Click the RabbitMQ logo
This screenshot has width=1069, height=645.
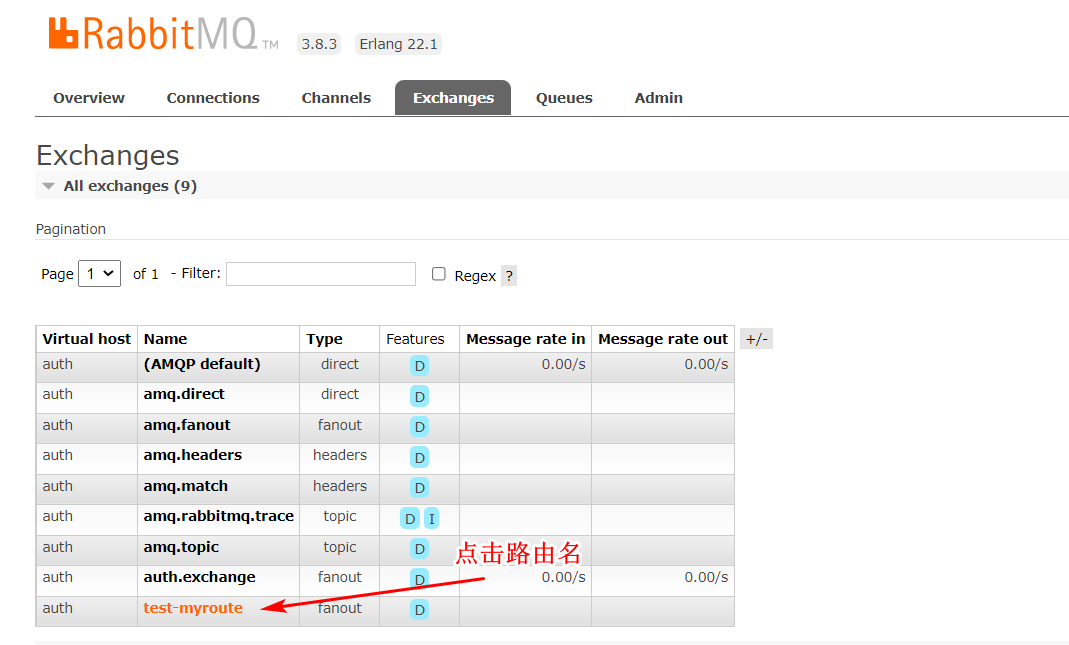pyautogui.click(x=164, y=34)
